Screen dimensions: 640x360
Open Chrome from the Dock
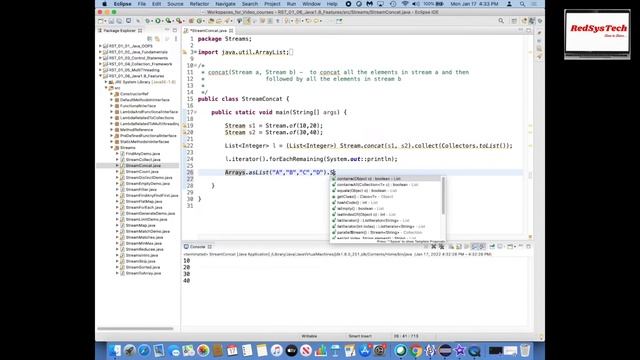click(x=416, y=351)
